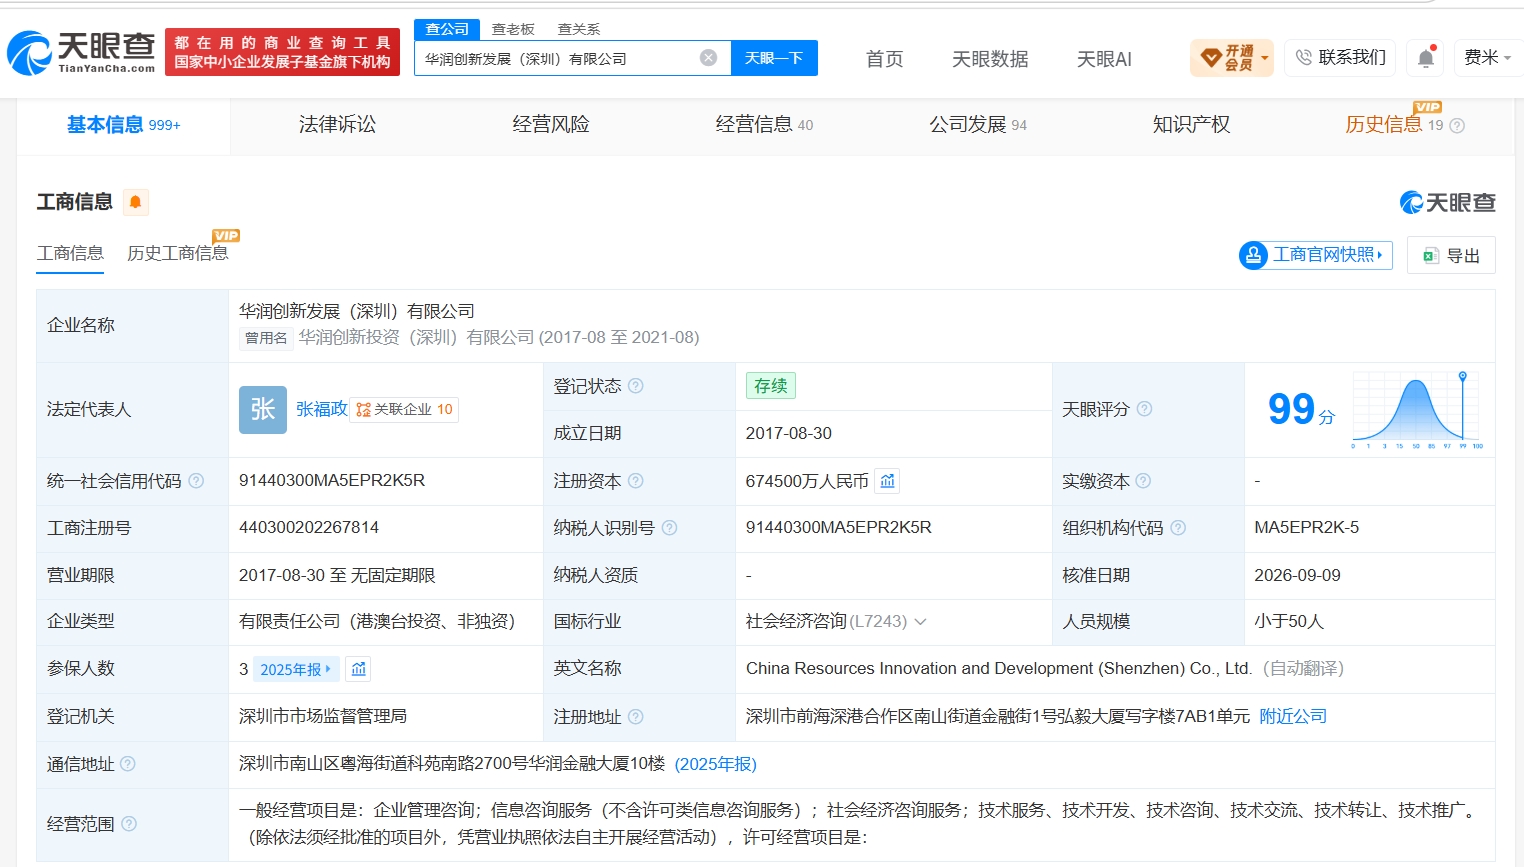Select the 工商信息 sub-tab
Image resolution: width=1524 pixels, height=867 pixels.
[x=70, y=254]
